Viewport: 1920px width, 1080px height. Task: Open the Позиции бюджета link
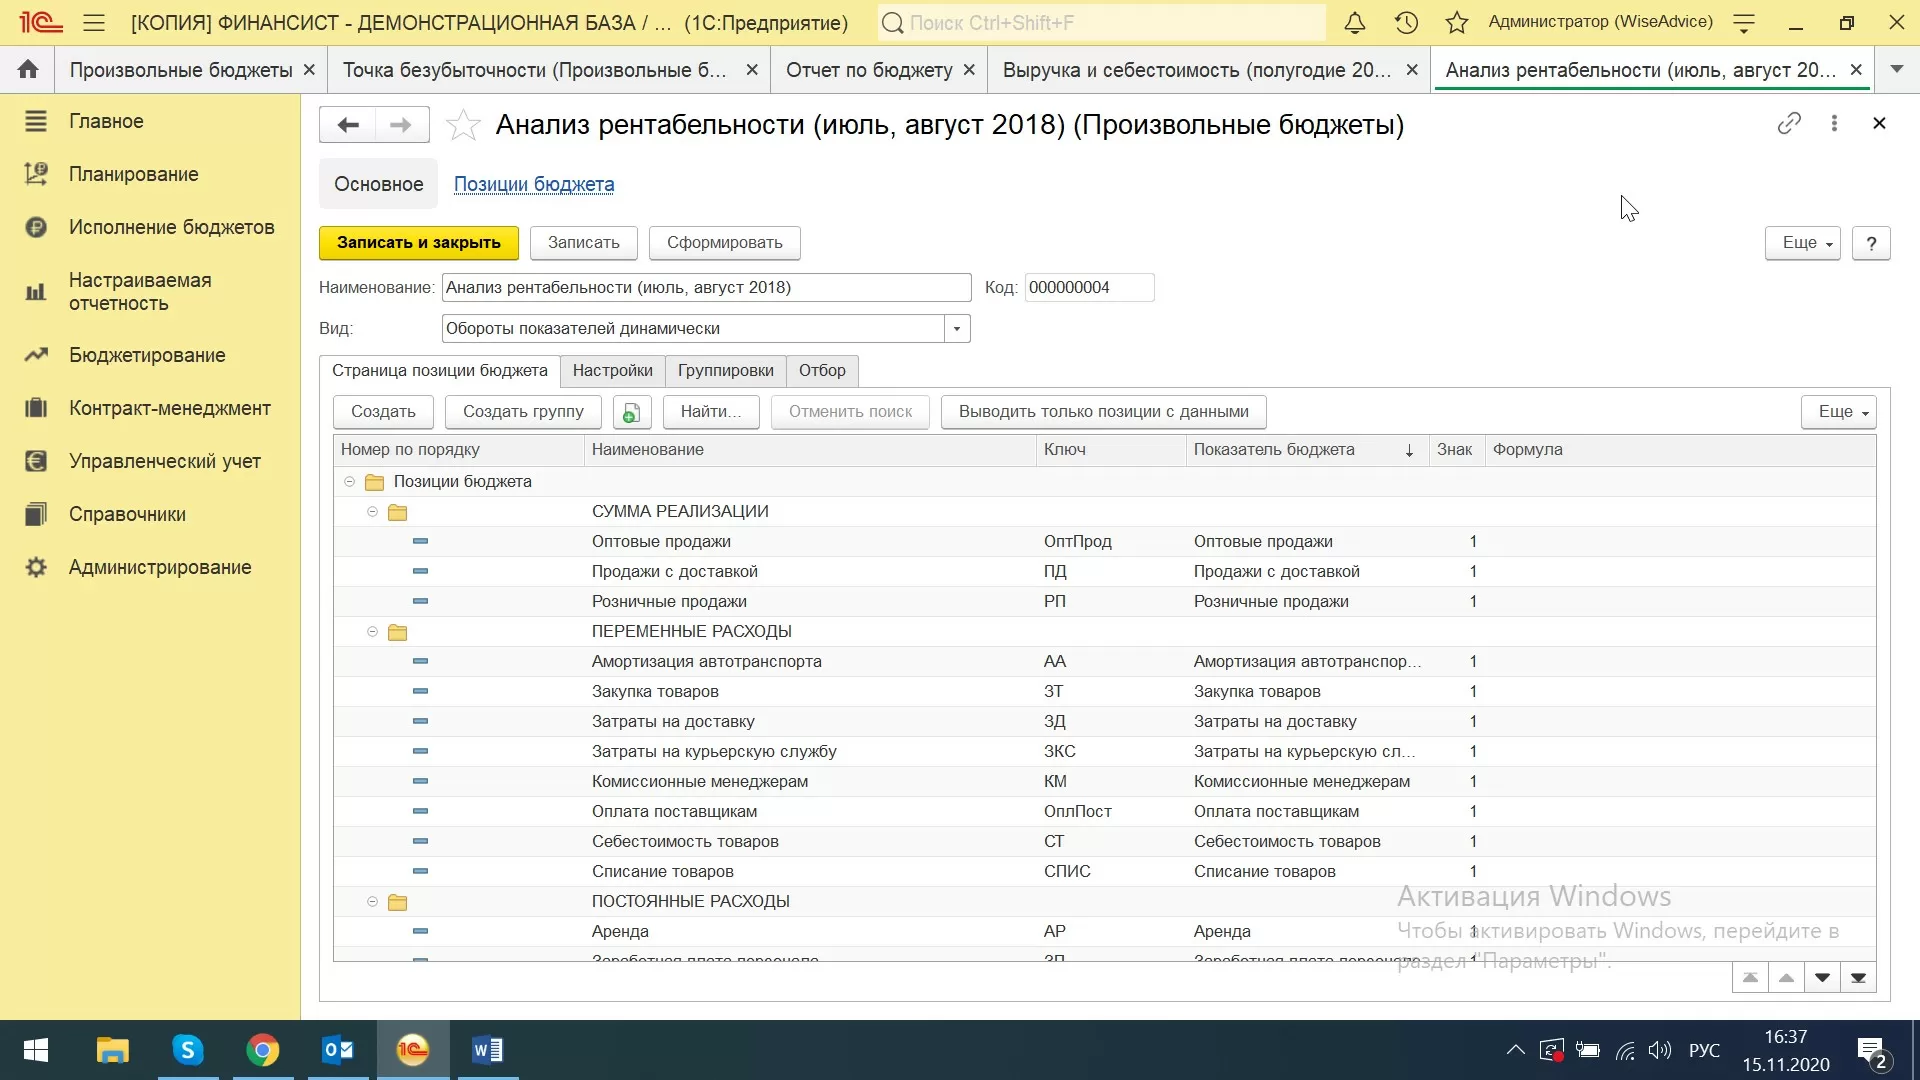pyautogui.click(x=534, y=185)
